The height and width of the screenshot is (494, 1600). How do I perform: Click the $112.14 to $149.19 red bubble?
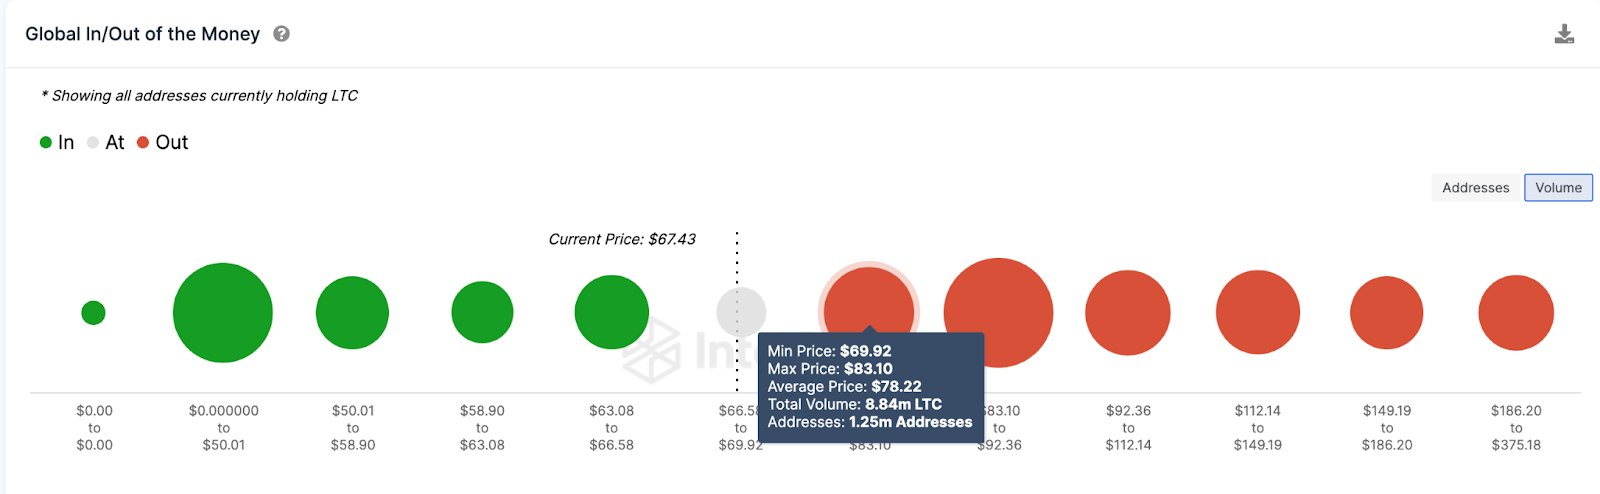tap(1258, 313)
